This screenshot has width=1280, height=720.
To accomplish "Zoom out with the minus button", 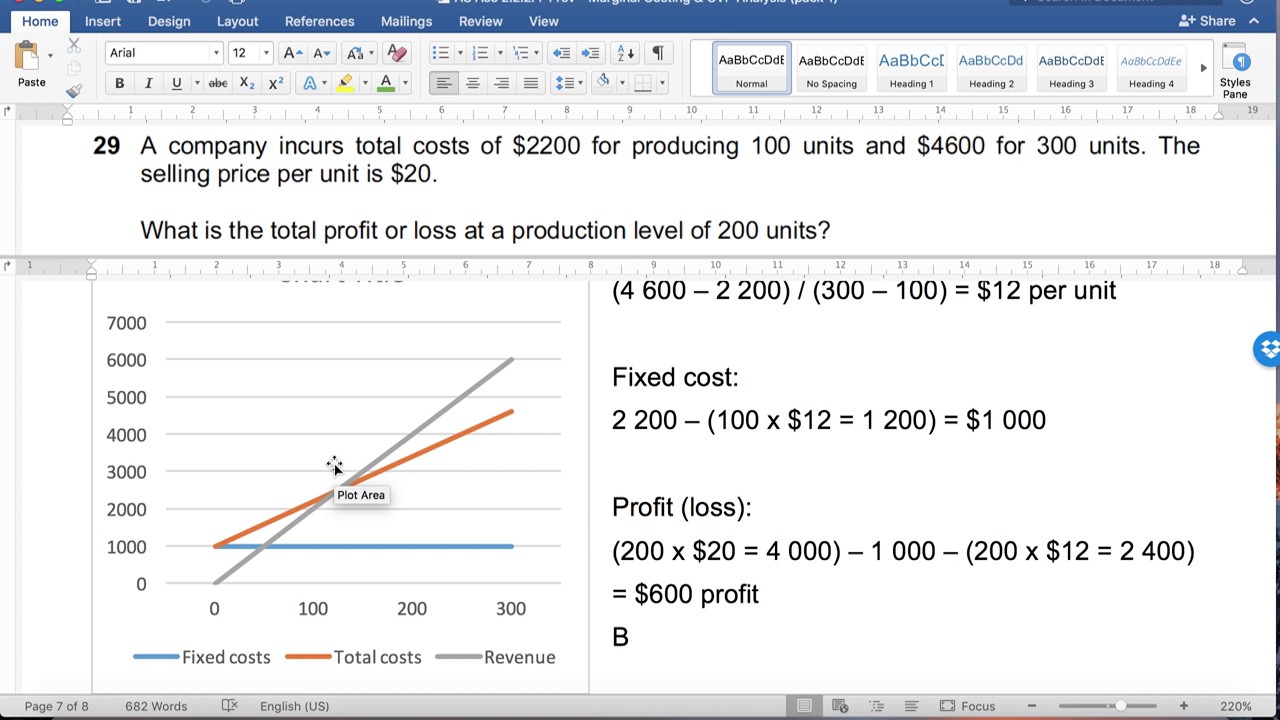I will (x=1031, y=706).
